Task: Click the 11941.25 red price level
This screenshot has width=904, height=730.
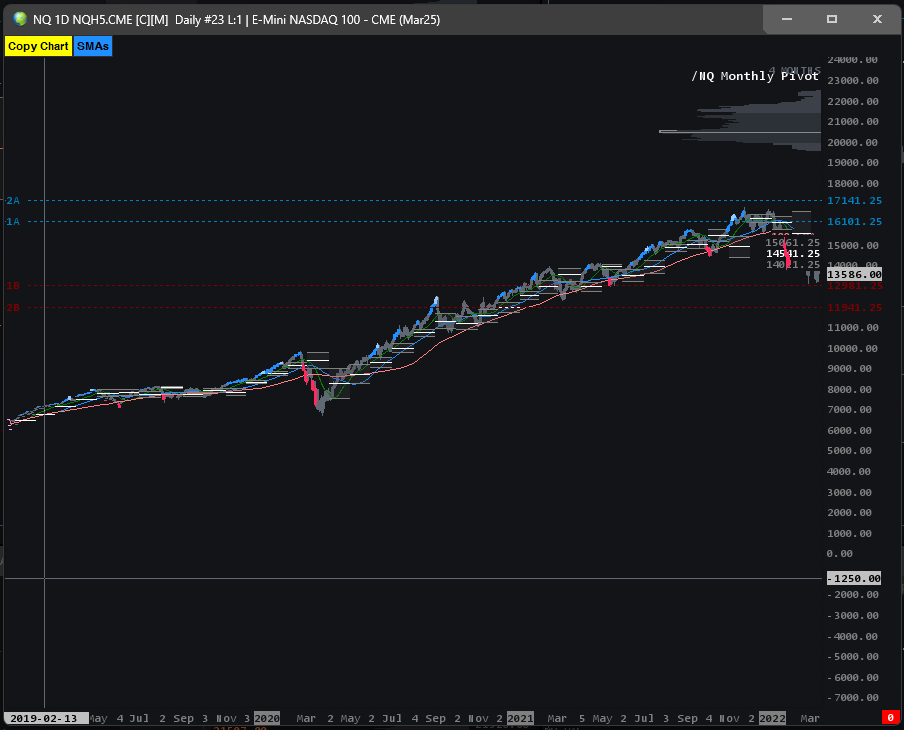Action: point(853,307)
